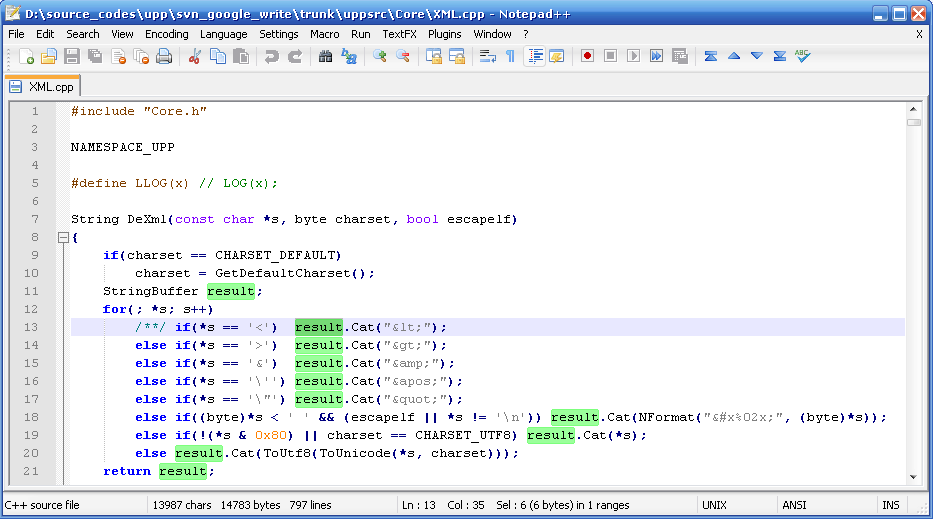Click the spell check ABC icon
The height and width of the screenshot is (521, 933).
tap(802, 57)
